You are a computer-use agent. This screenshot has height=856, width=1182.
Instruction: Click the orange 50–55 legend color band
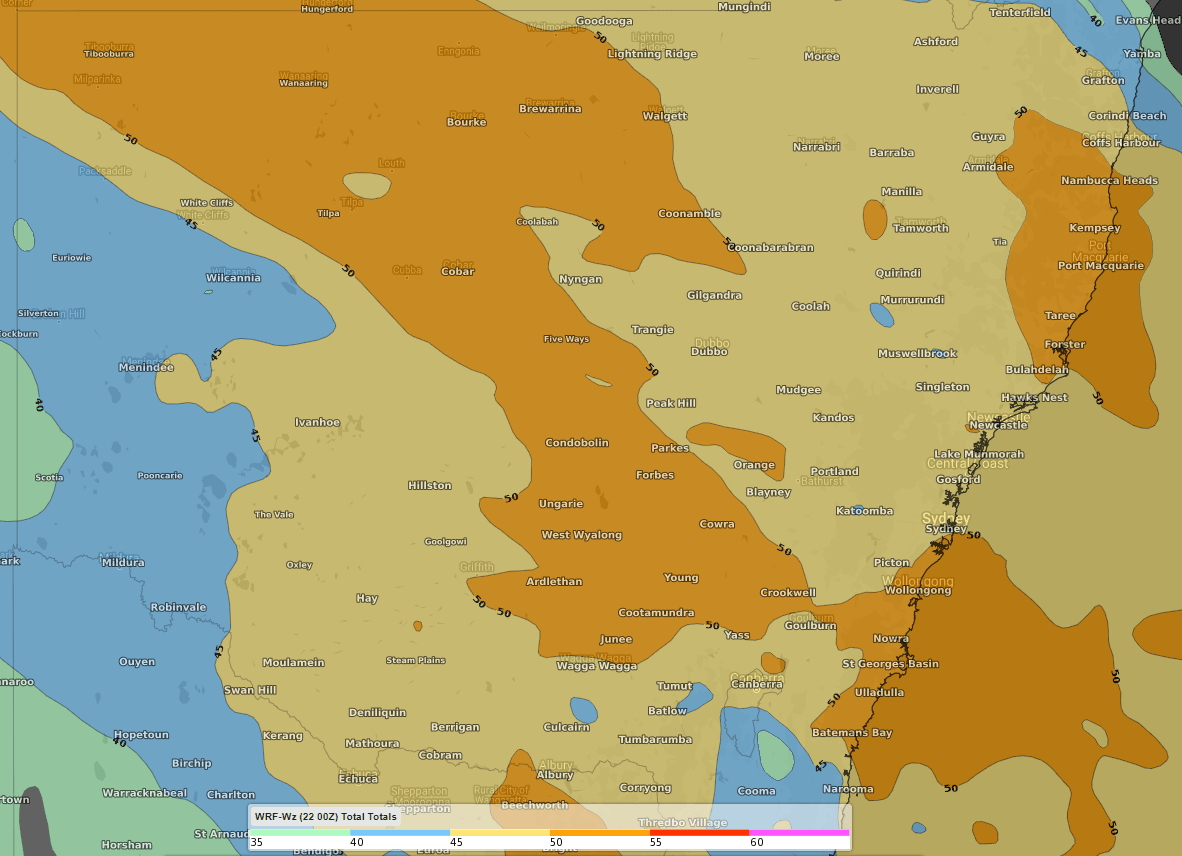click(x=599, y=832)
